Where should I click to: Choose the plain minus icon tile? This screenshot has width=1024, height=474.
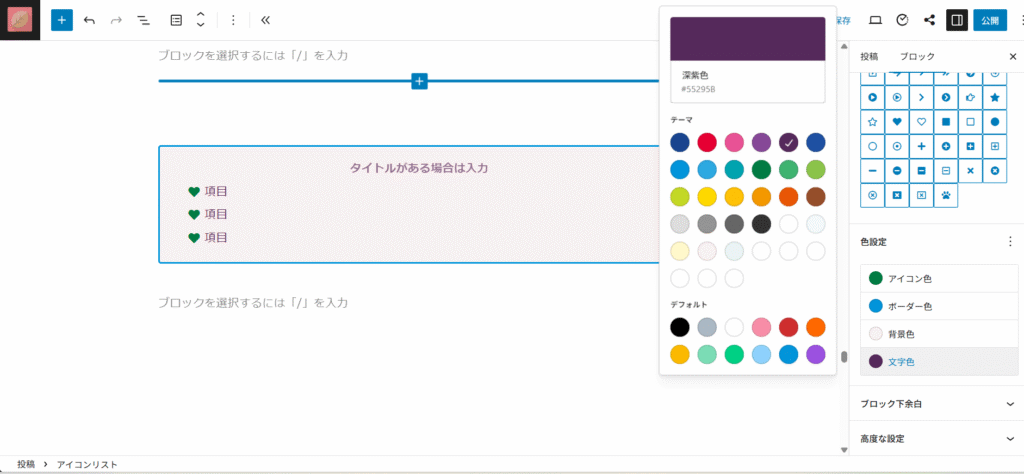tap(872, 170)
